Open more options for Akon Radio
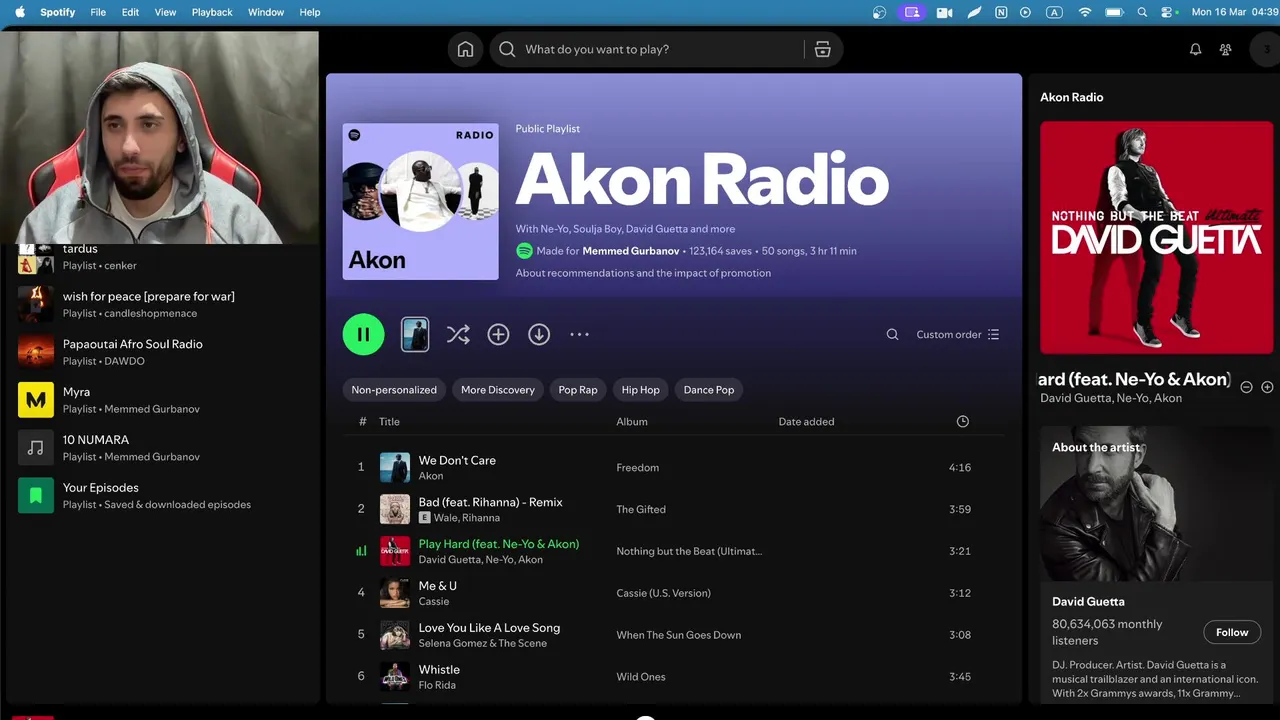Screen dimensions: 1280x720 pos(579,335)
